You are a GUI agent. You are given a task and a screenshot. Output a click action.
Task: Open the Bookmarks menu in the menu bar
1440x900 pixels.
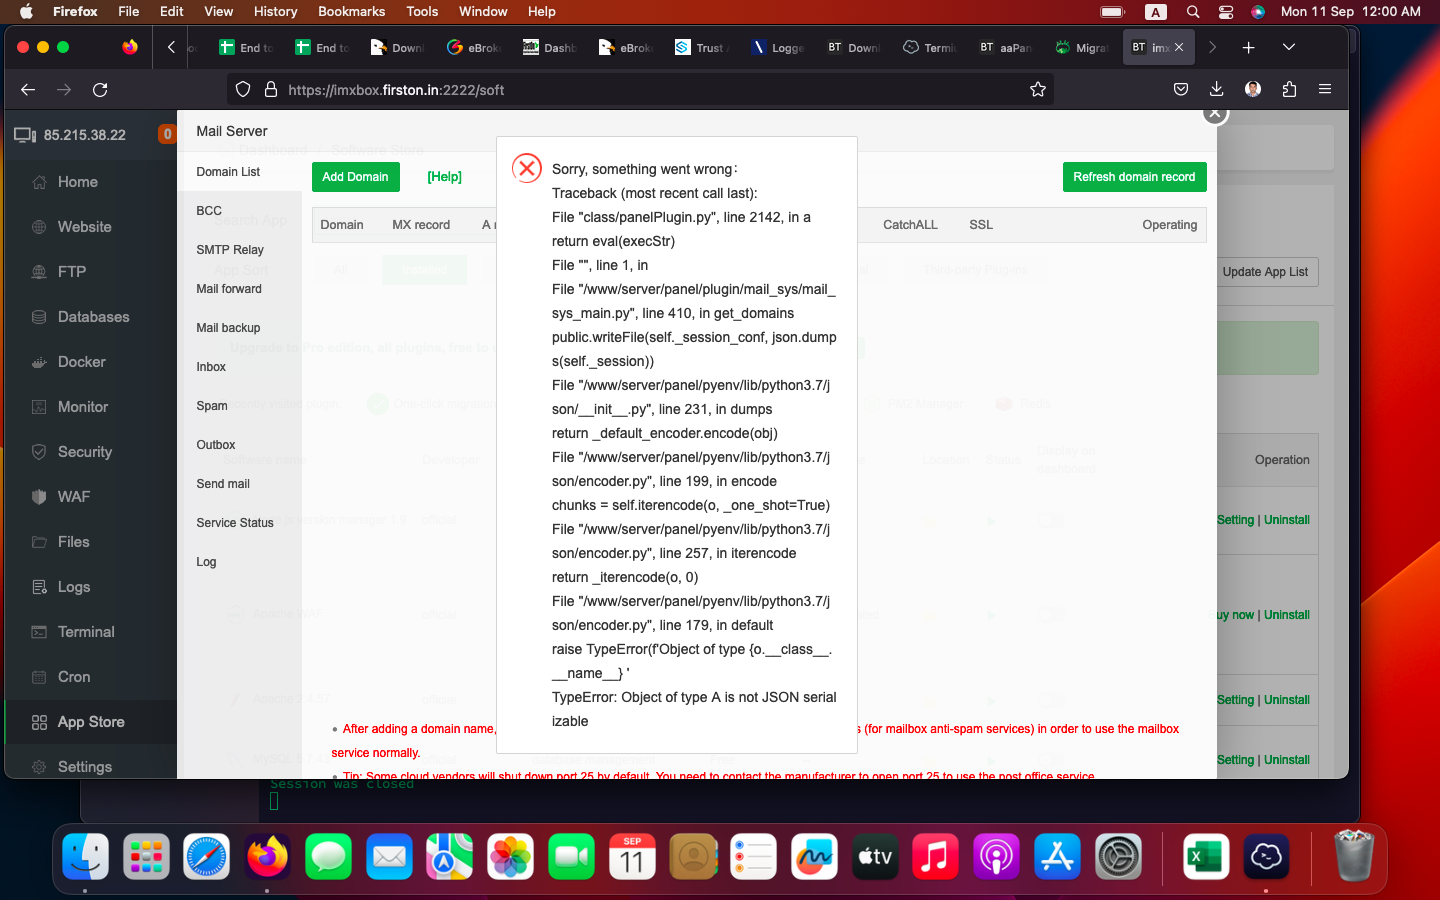click(x=351, y=12)
